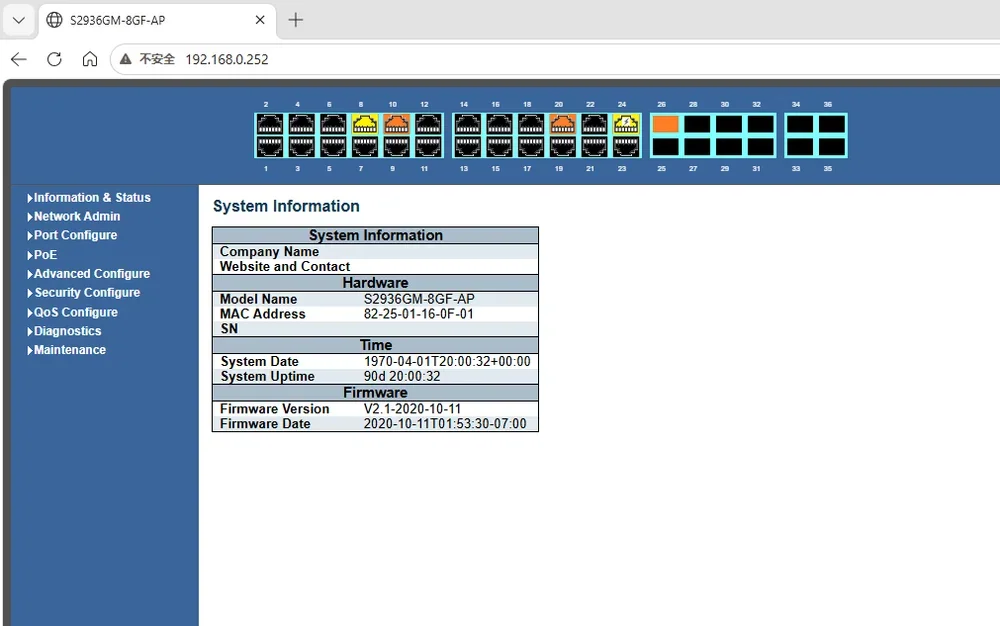Image resolution: width=1000 pixels, height=626 pixels.
Task: Click the Hardware section header
Action: coord(375,283)
